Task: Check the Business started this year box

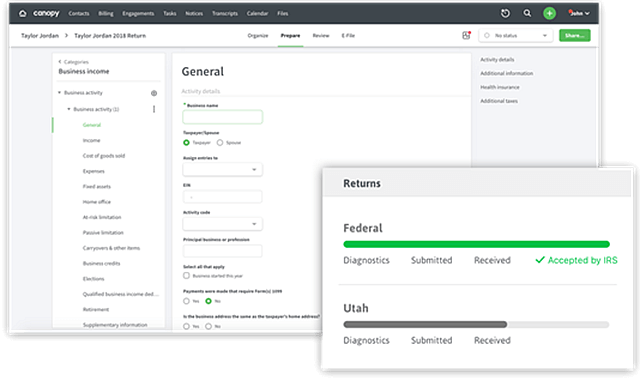Action: (187, 276)
